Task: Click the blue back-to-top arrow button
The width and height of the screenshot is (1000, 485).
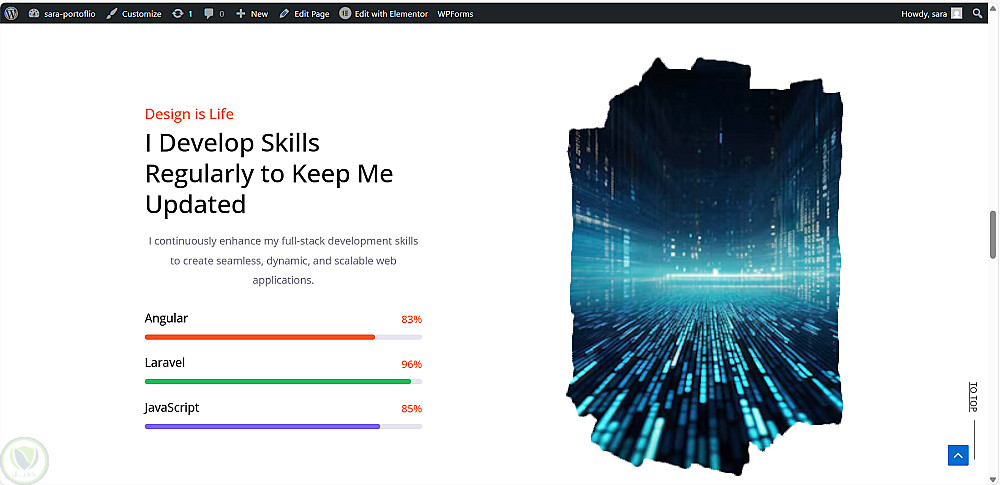Action: point(958,455)
